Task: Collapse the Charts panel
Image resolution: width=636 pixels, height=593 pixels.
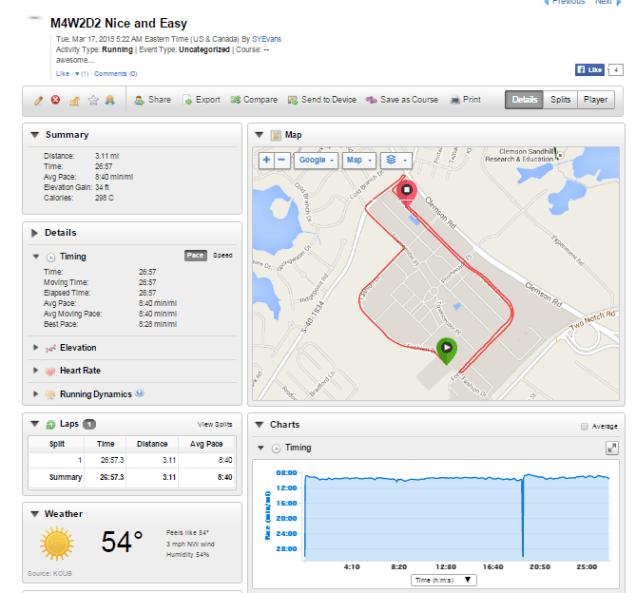Action: point(259,425)
